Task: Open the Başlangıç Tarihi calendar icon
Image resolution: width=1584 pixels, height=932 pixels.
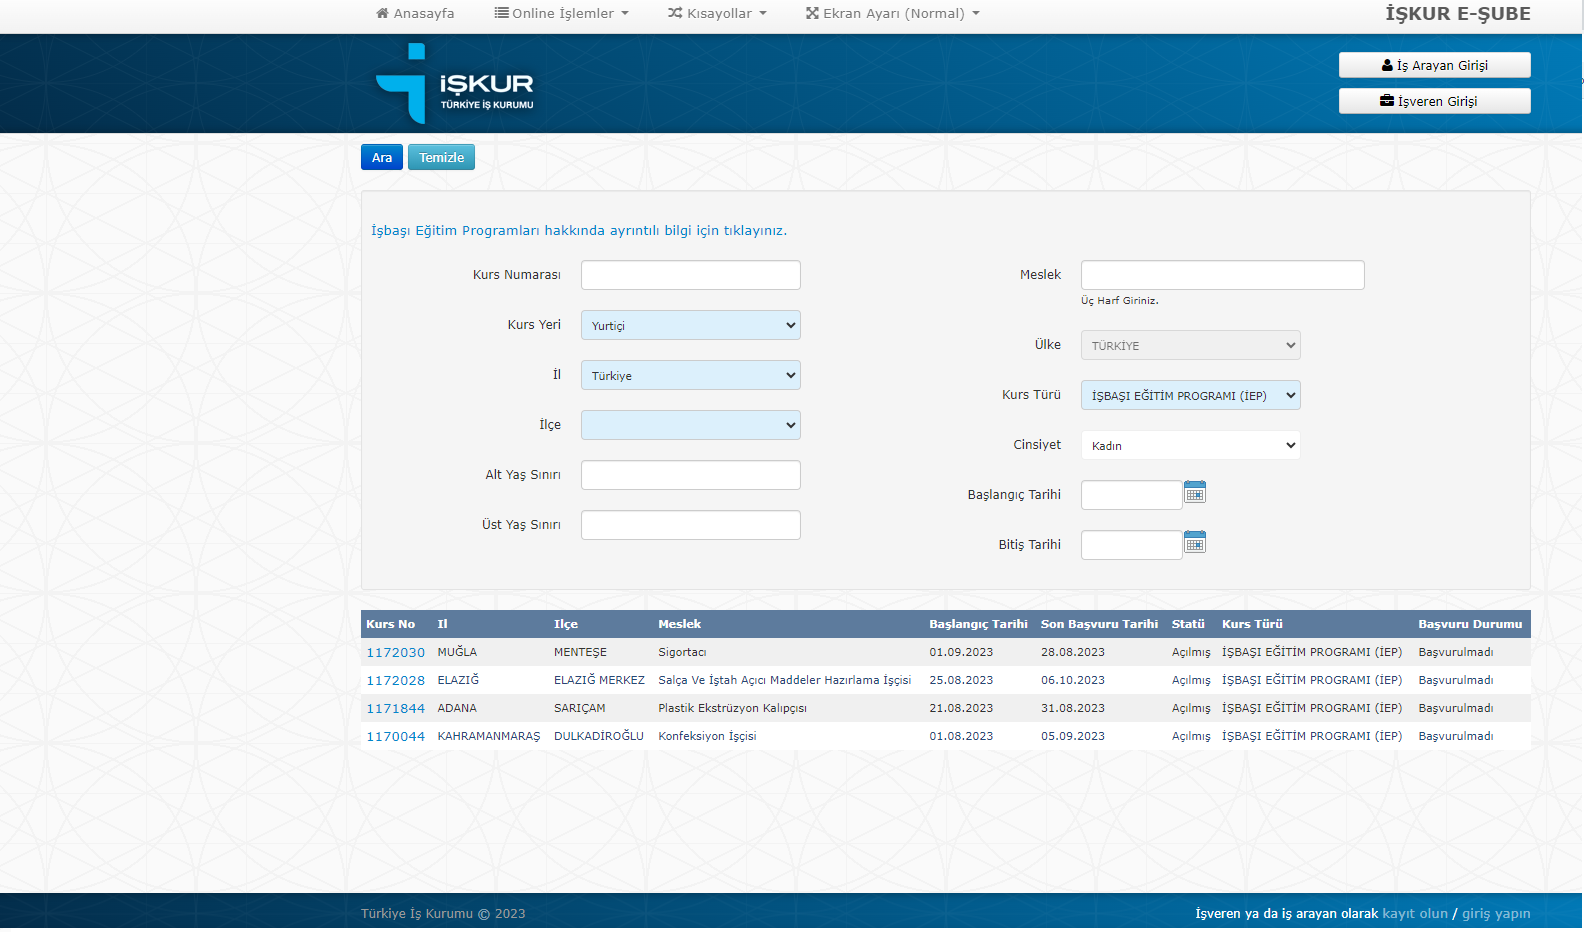Action: [1194, 492]
